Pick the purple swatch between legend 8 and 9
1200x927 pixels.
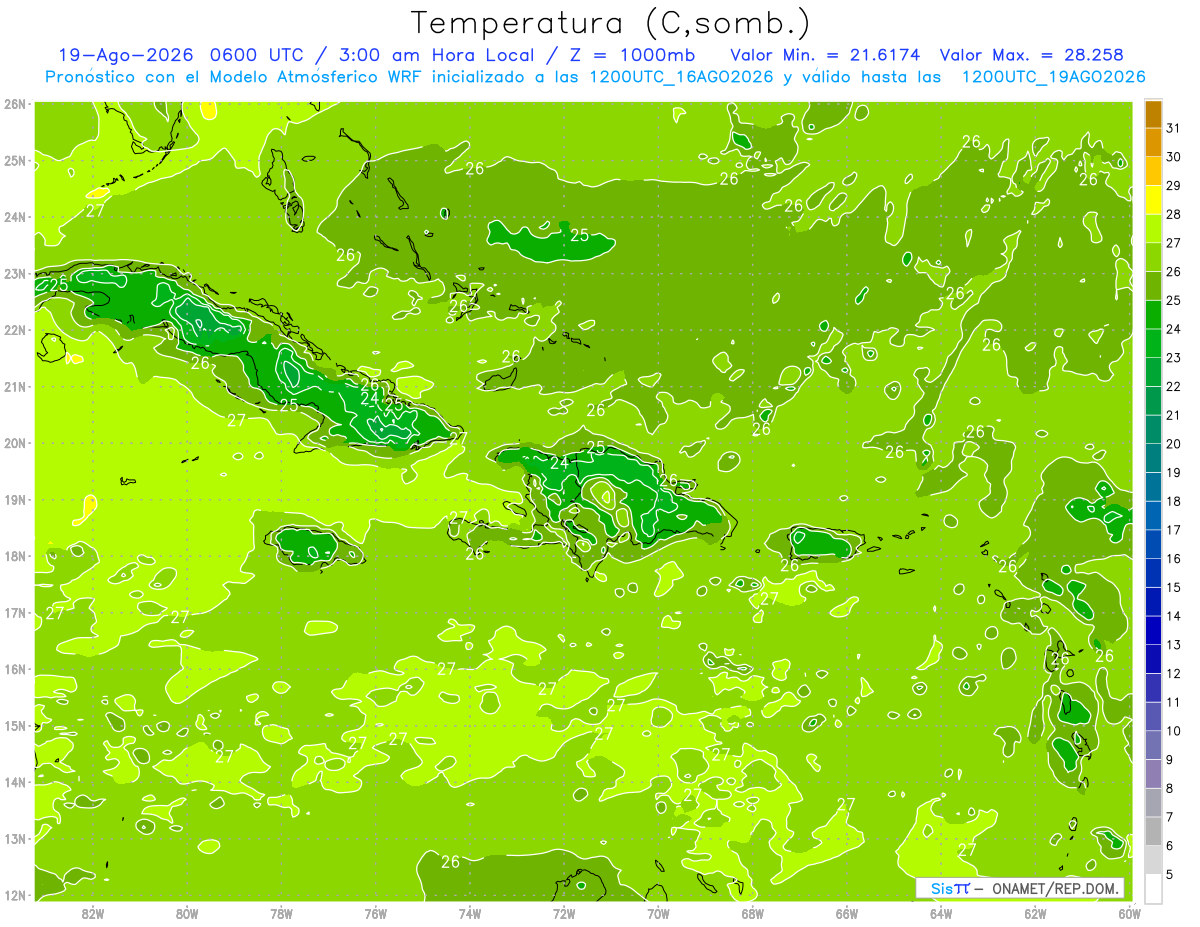(1153, 773)
